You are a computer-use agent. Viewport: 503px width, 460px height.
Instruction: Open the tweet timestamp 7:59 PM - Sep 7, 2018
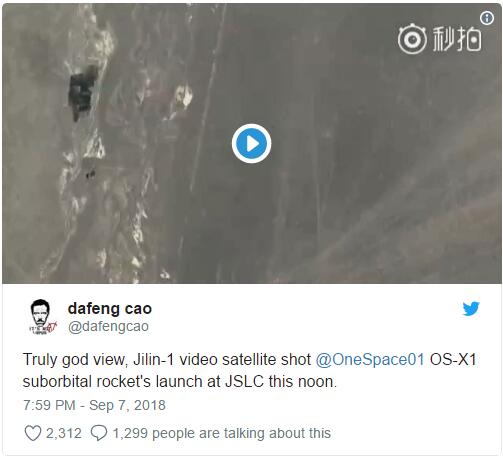(x=94, y=405)
